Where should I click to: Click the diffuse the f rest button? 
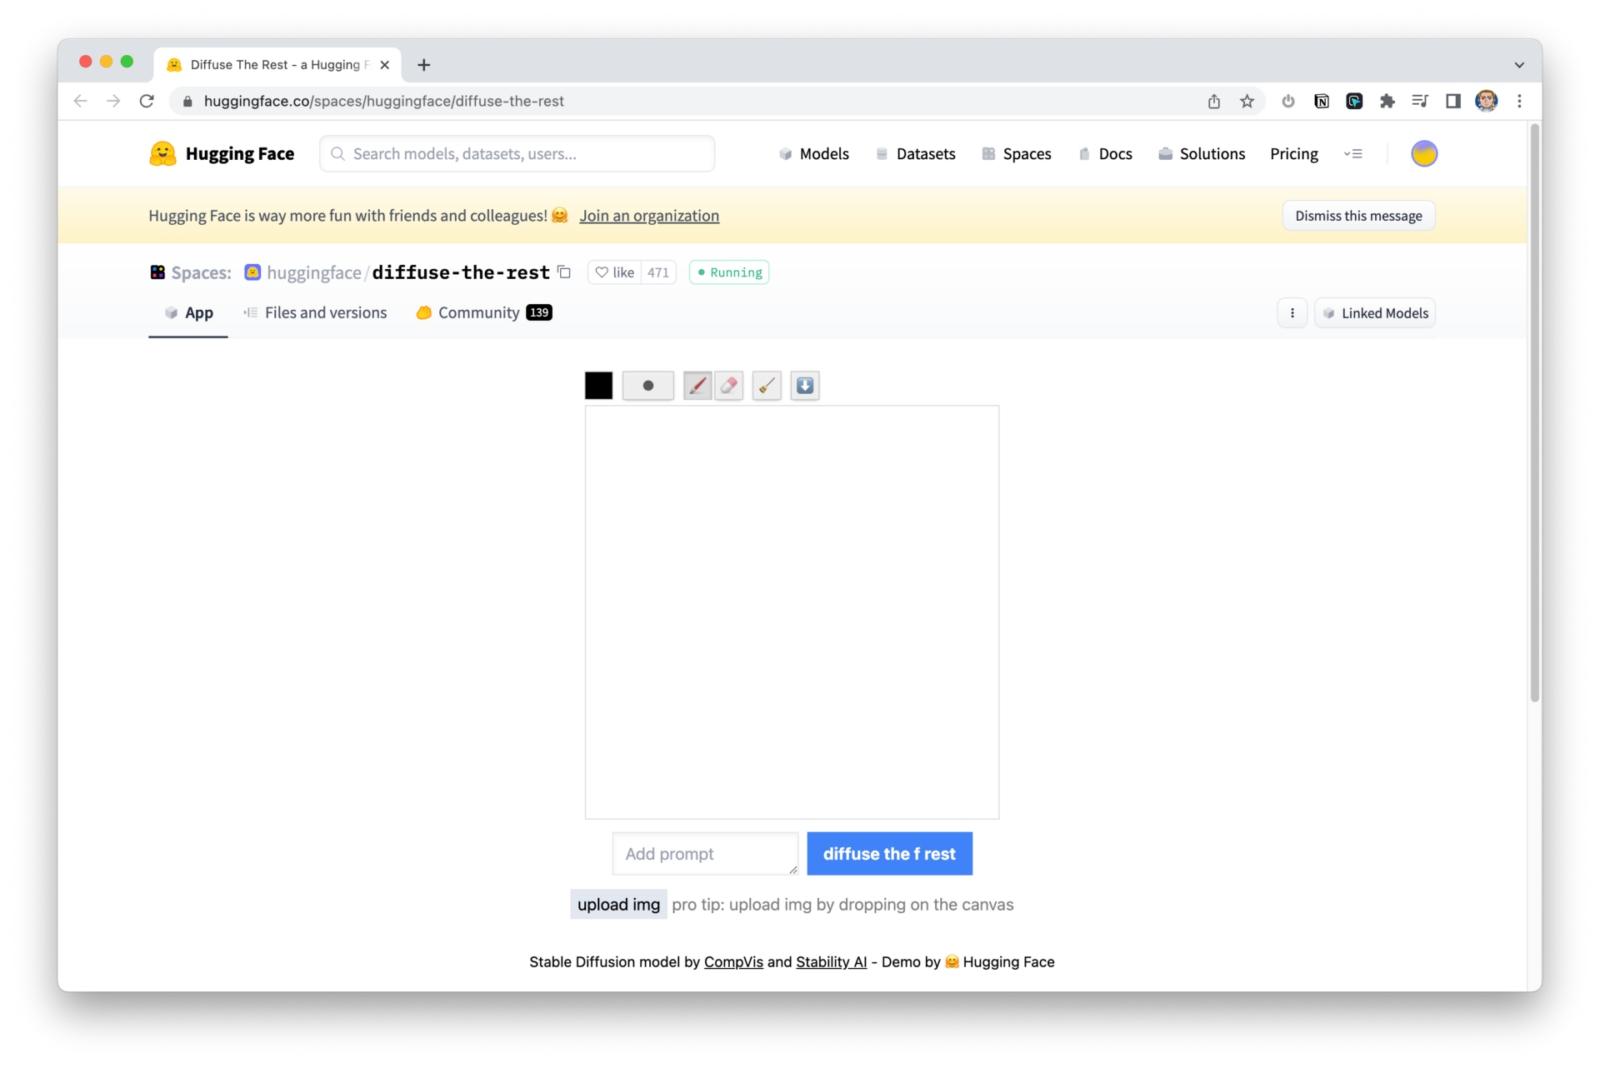[889, 854]
